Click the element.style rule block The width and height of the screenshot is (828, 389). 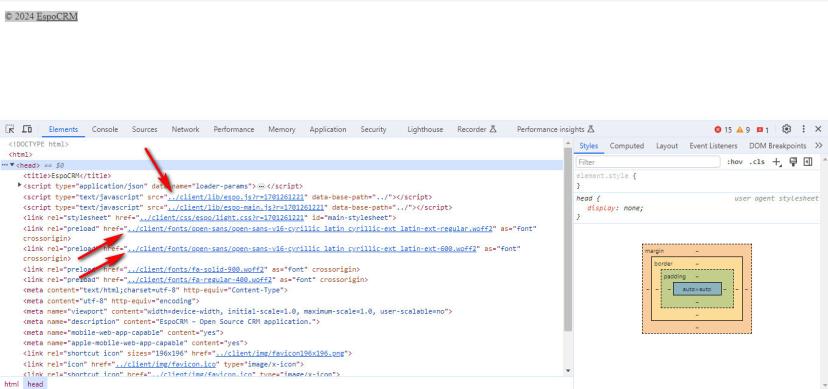click(698, 181)
